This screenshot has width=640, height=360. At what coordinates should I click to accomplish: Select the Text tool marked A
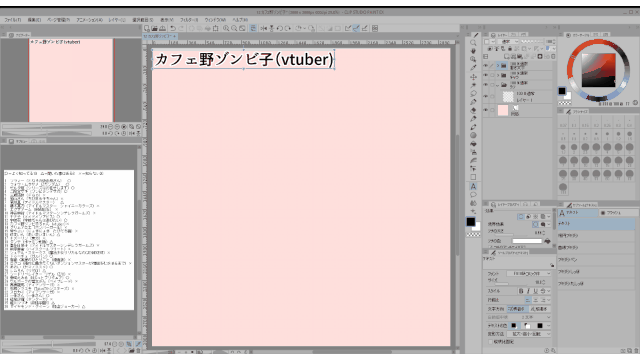click(473, 186)
